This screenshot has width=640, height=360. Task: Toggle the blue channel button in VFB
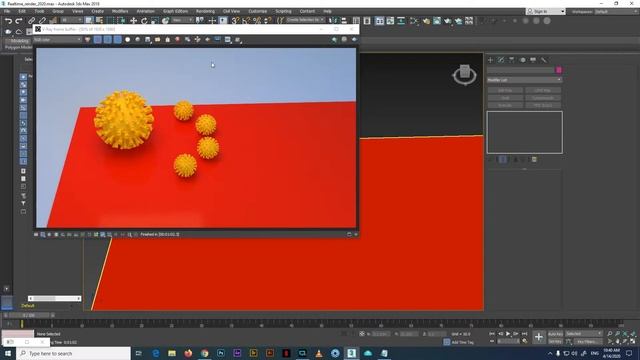click(x=118, y=40)
